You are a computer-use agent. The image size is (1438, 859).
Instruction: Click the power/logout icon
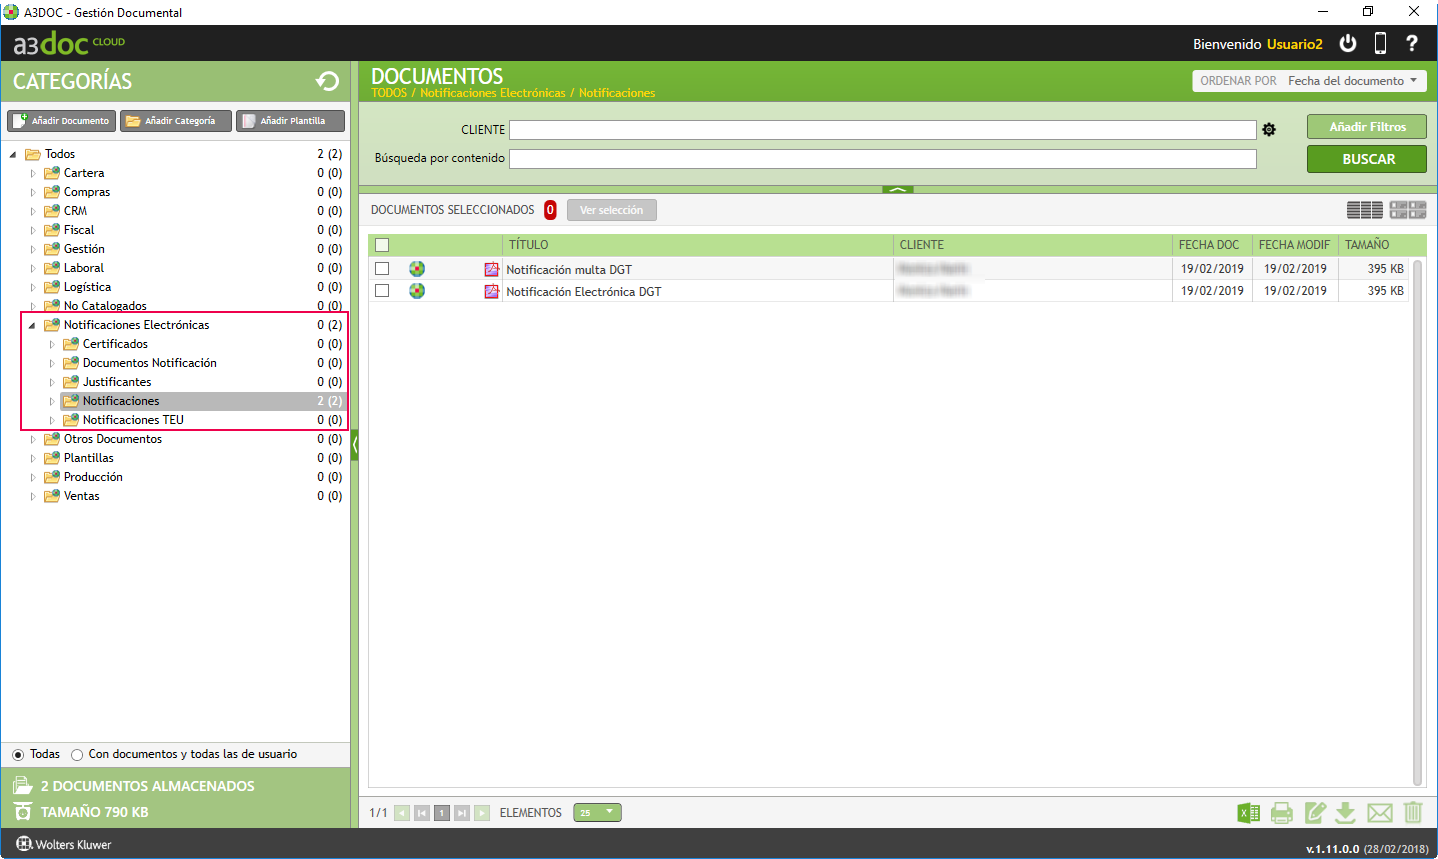1348,43
